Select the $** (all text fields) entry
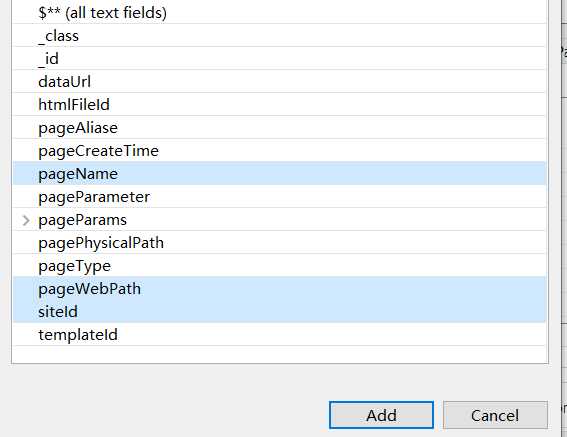 pyautogui.click(x=279, y=13)
